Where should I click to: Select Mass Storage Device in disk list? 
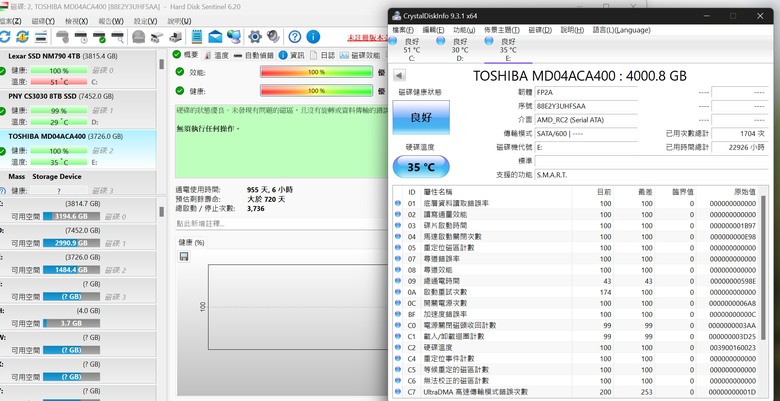[78, 183]
